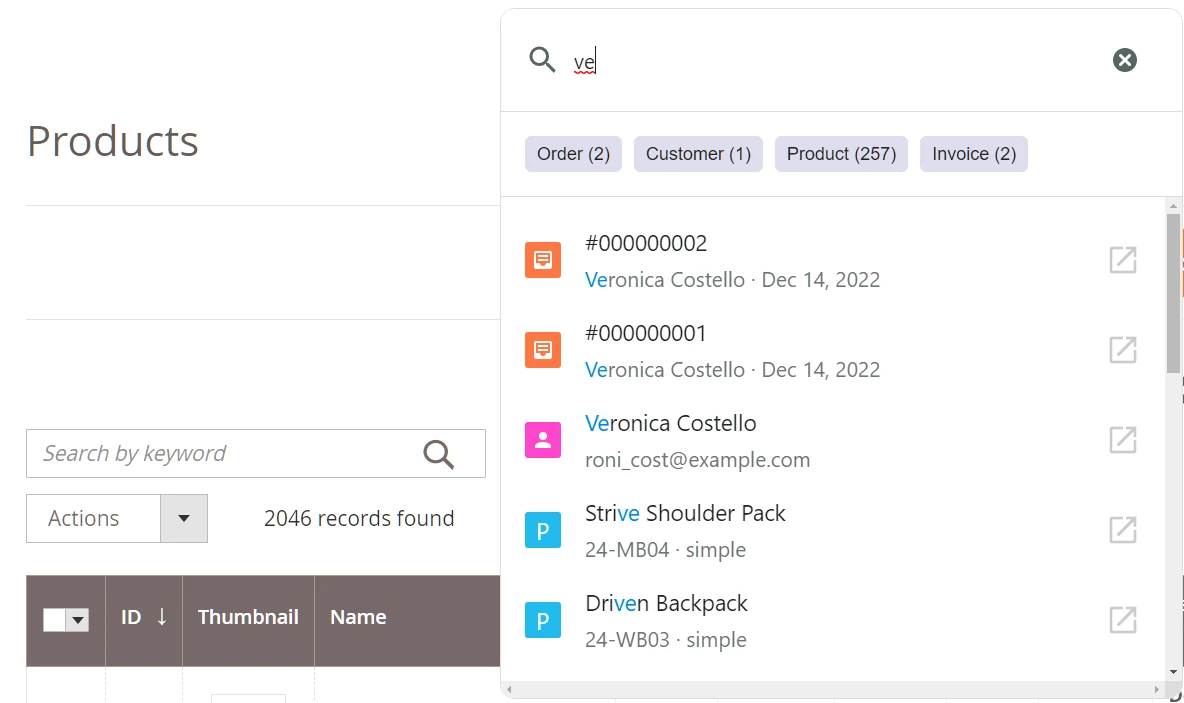The width and height of the screenshot is (1184, 703).
Task: Open Veronica Costello customer external link icon
Action: 1123,440
